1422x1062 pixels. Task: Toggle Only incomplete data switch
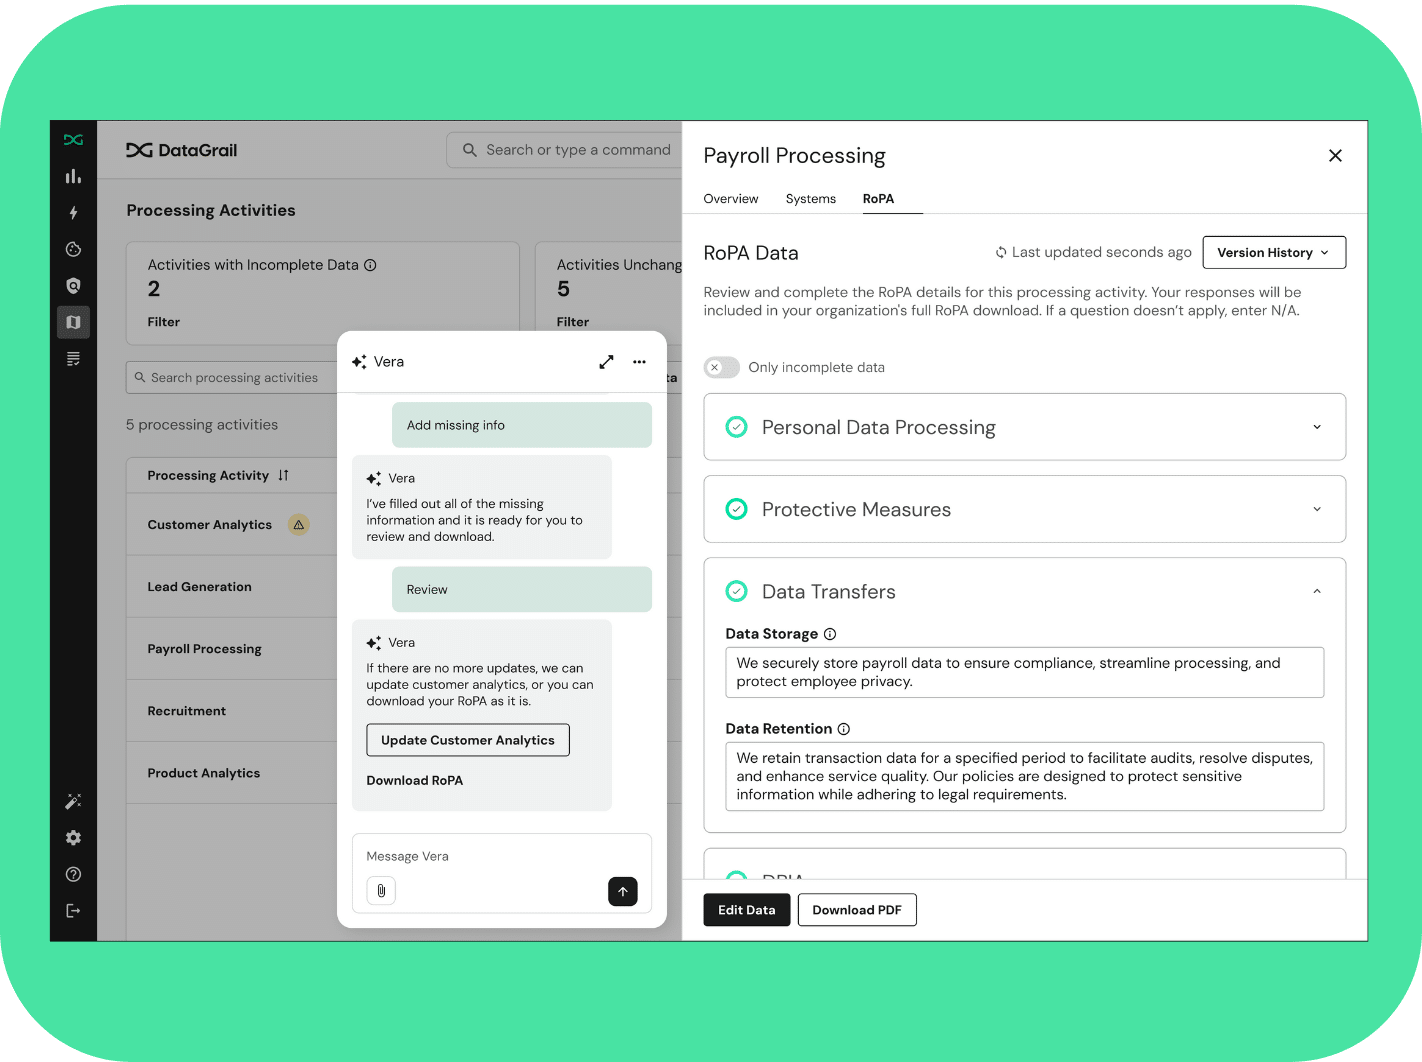click(721, 367)
